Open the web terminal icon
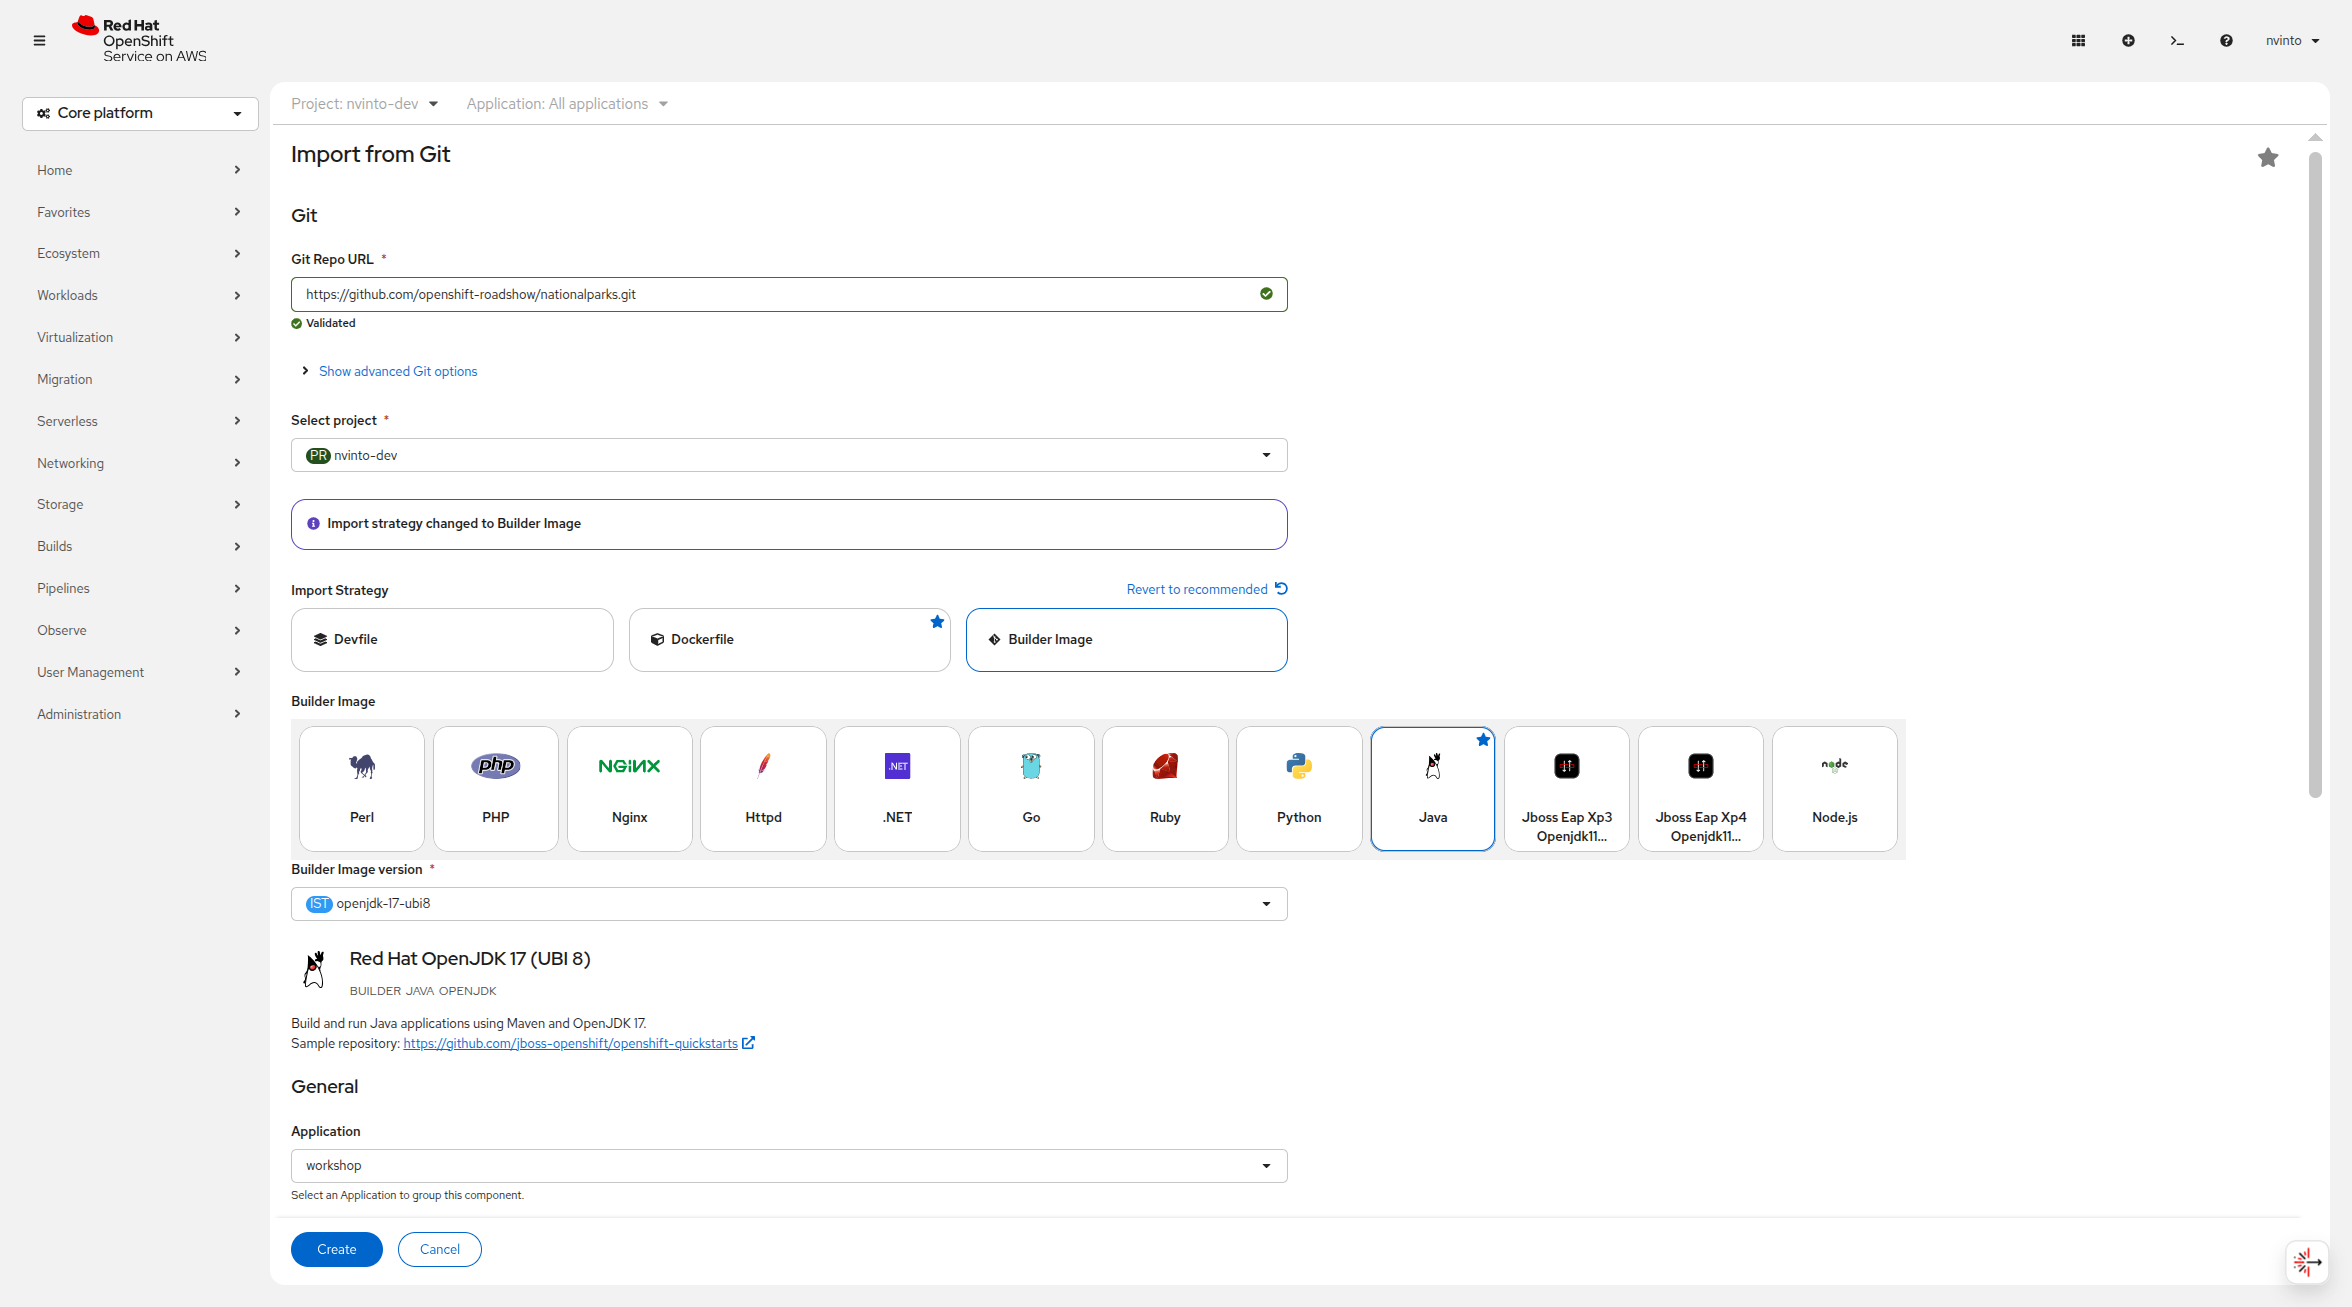The width and height of the screenshot is (2352, 1307). click(2177, 41)
